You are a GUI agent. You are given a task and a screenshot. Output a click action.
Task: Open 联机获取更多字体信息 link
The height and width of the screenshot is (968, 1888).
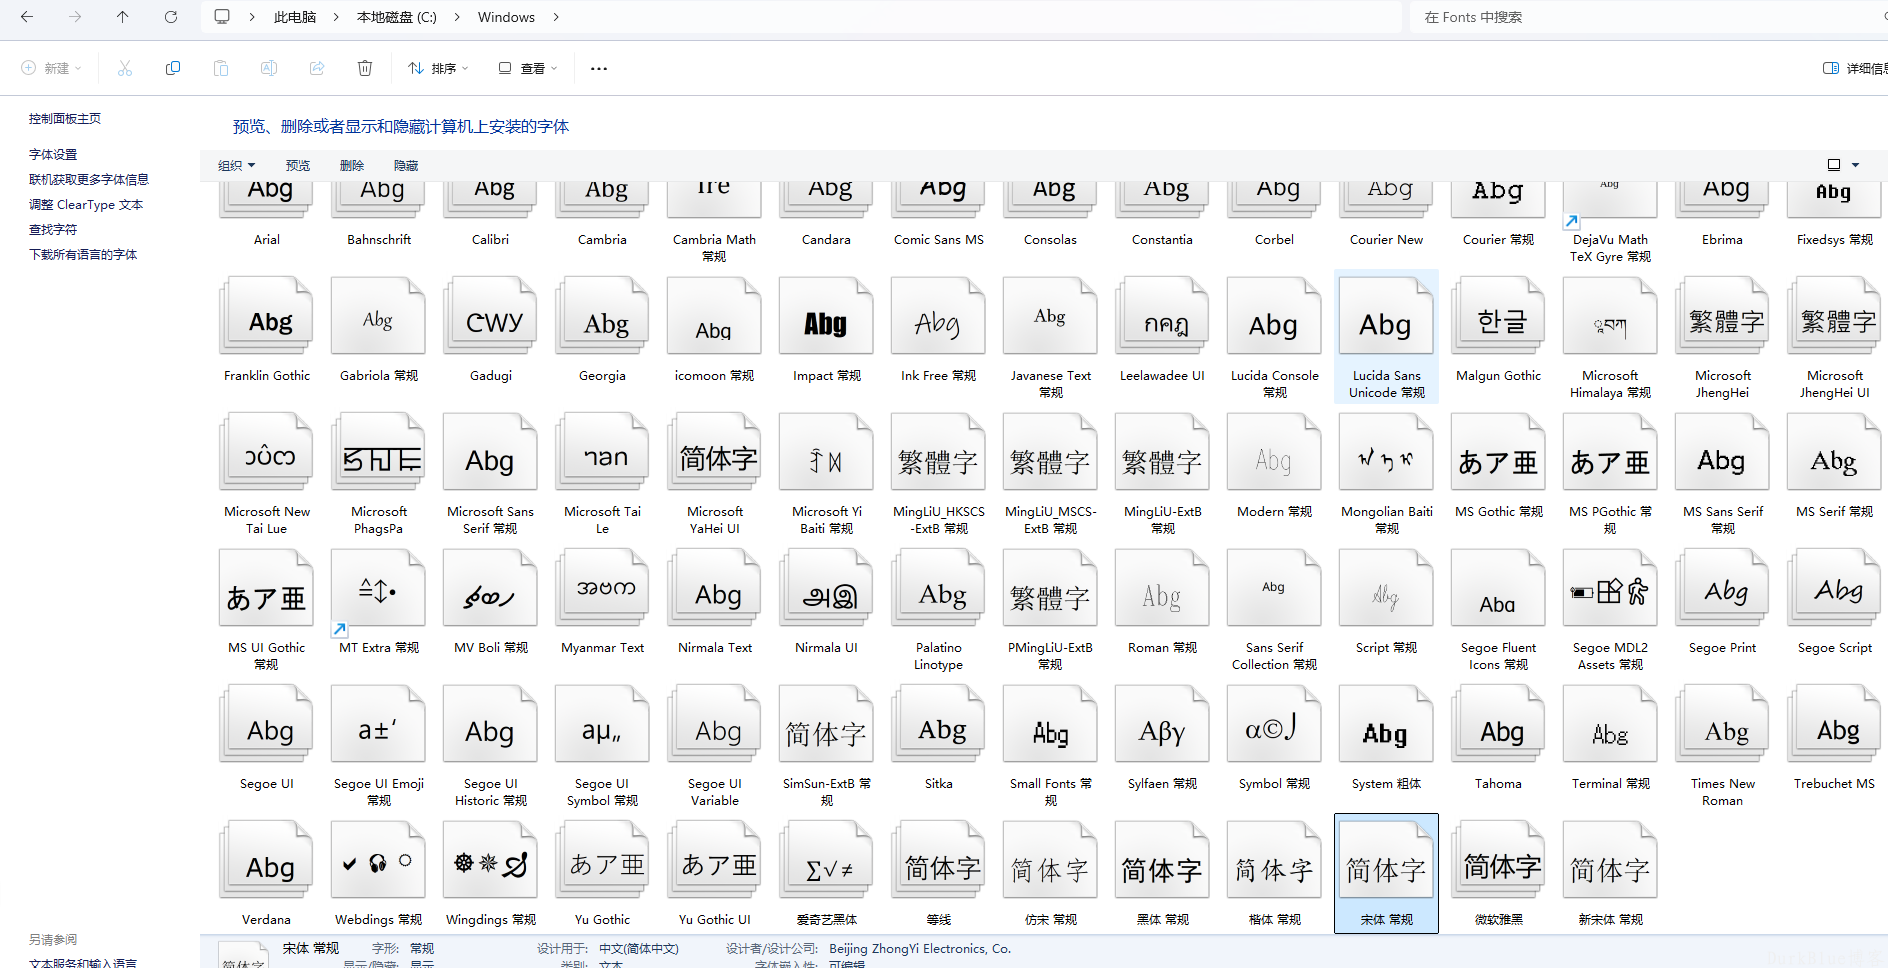[x=89, y=179]
